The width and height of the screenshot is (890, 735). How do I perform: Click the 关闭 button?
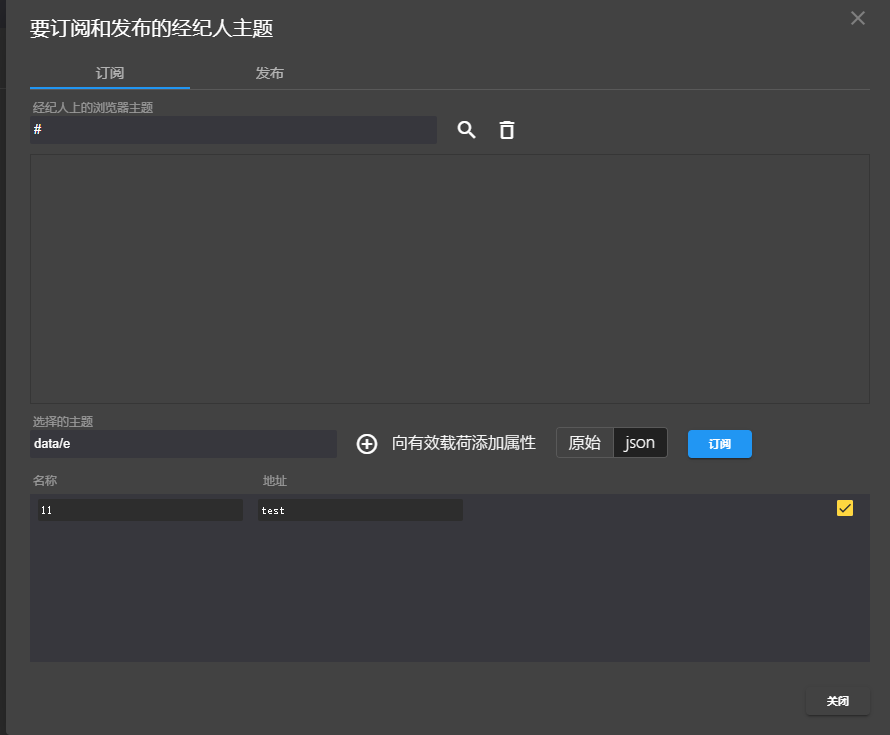coord(837,701)
